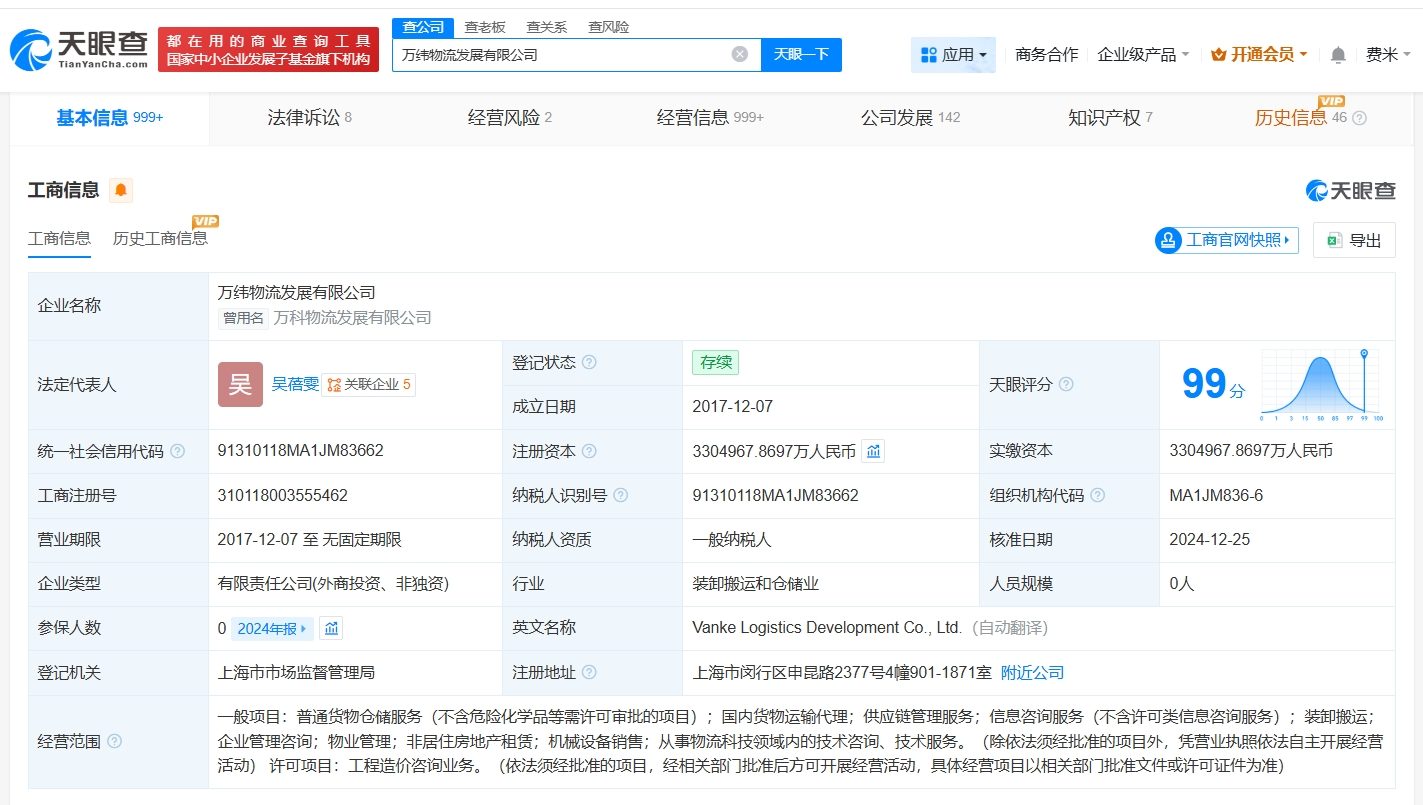Image resolution: width=1423 pixels, height=805 pixels.
Task: Click chart icon next to 2024年报
Action: tap(331, 628)
